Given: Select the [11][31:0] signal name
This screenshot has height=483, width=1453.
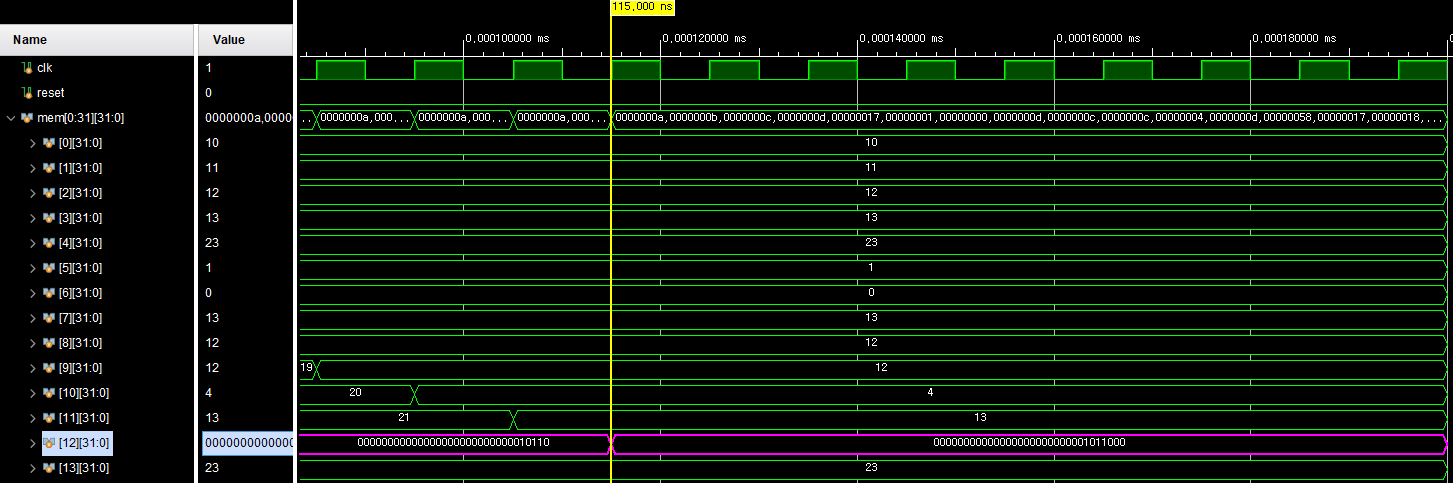Looking at the screenshot, I should pos(84,418).
